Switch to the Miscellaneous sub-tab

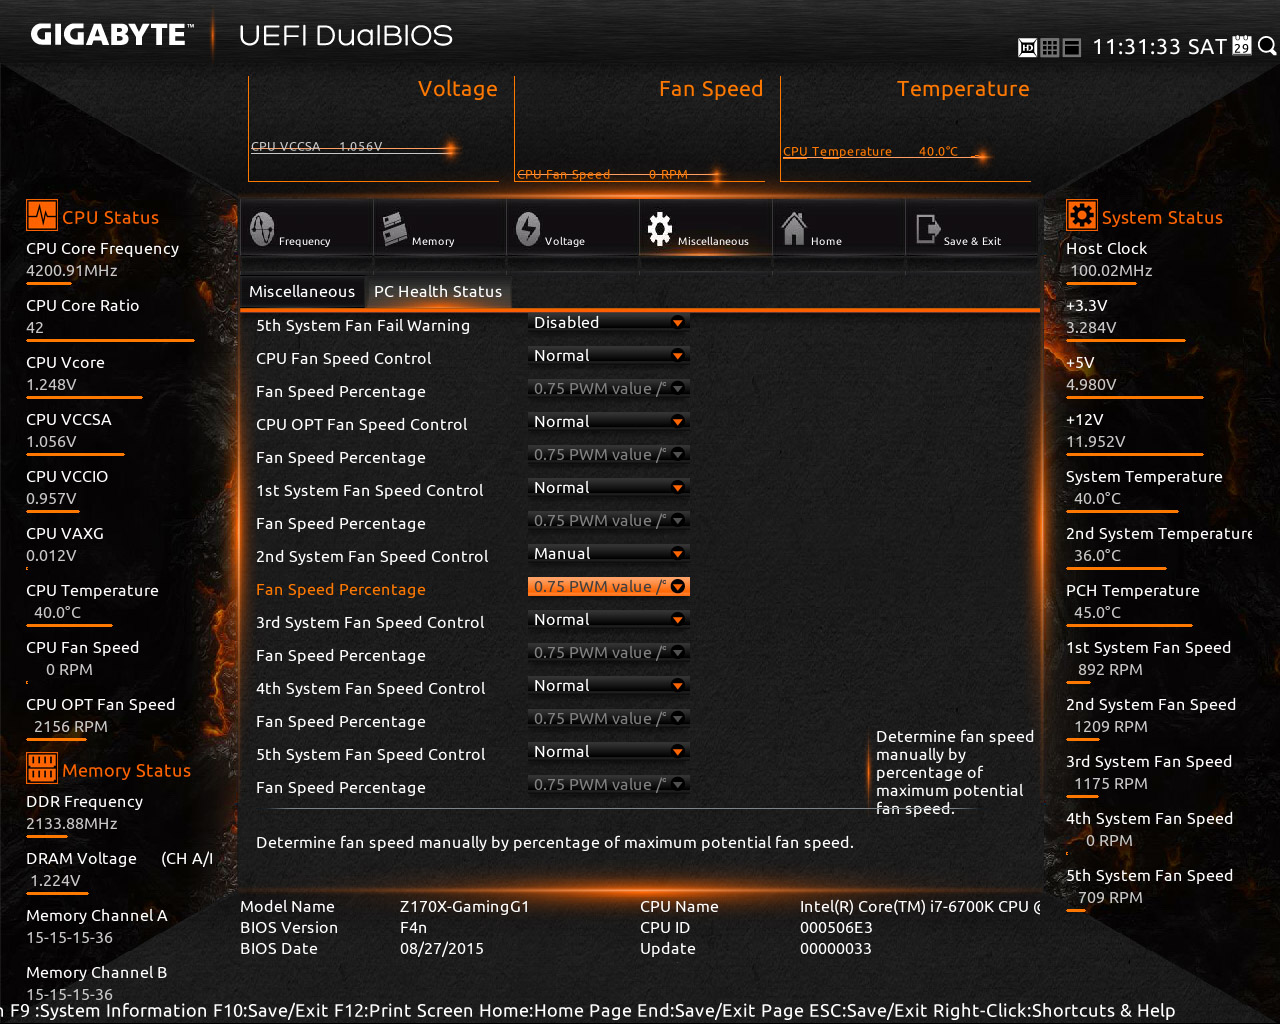coord(302,291)
